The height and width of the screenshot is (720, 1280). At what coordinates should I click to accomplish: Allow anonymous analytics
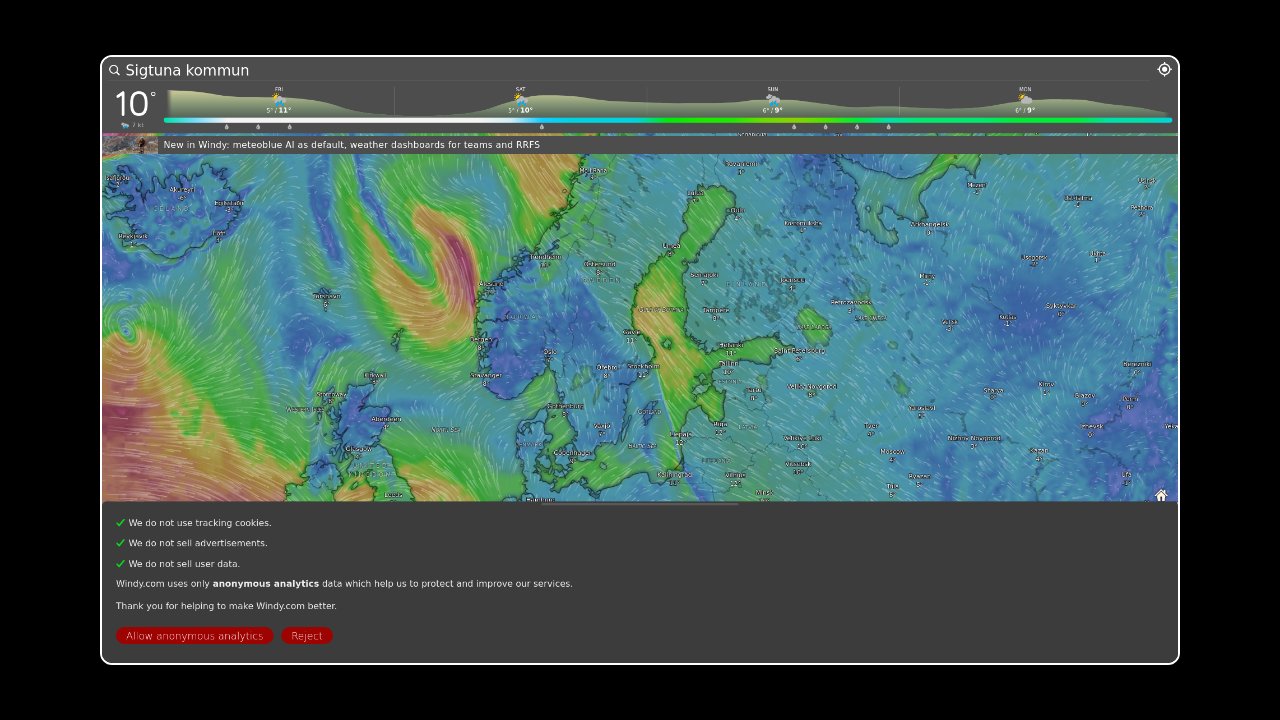(x=194, y=636)
